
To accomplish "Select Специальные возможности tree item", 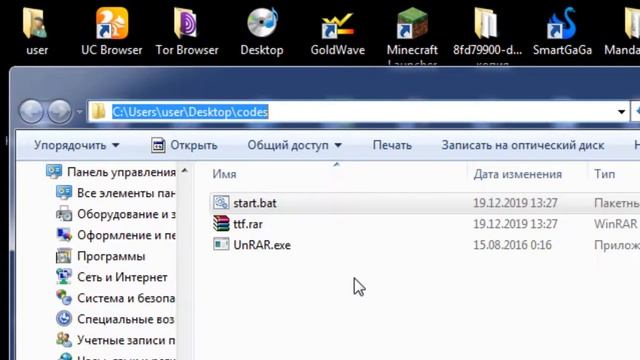I will (126, 319).
